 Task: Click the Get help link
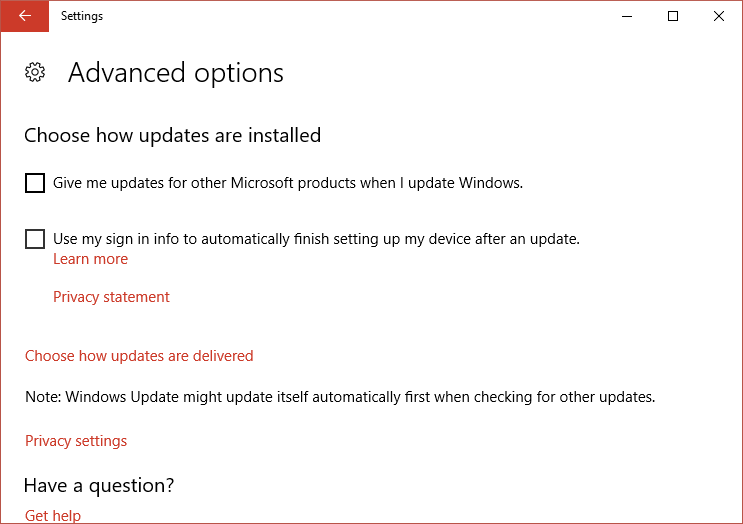53,516
